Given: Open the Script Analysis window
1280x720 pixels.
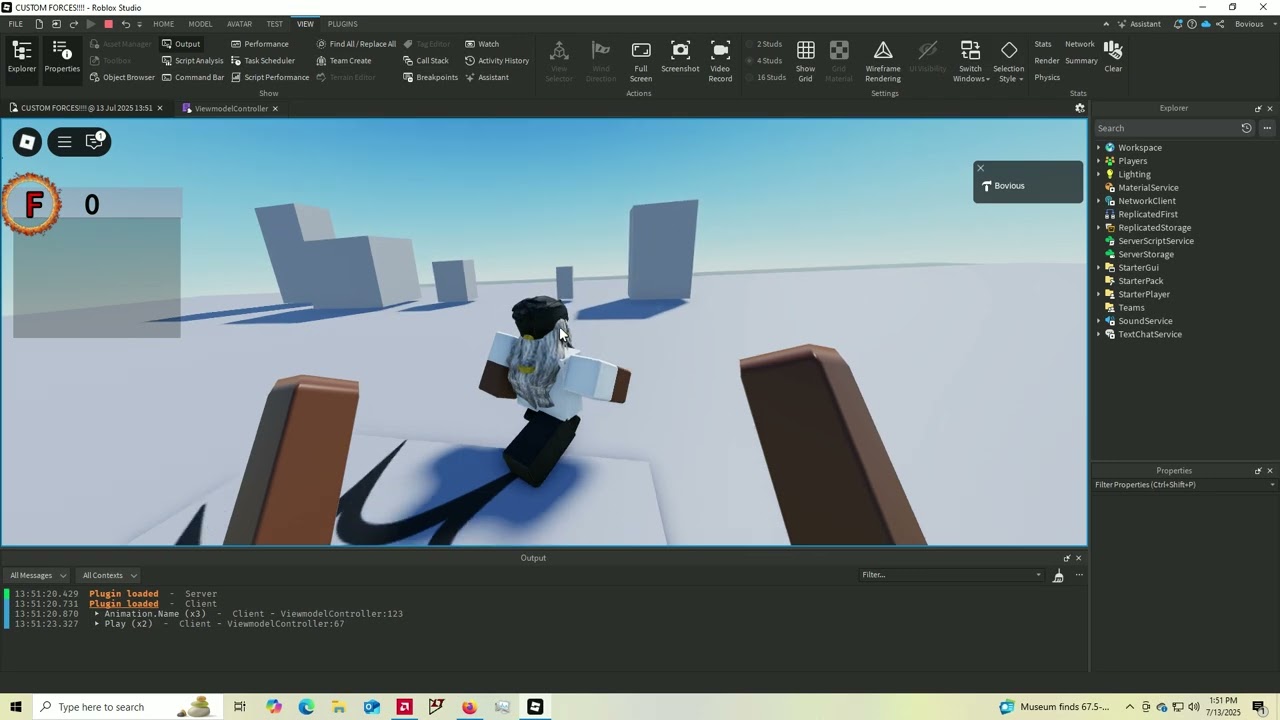Looking at the screenshot, I should click(192, 61).
